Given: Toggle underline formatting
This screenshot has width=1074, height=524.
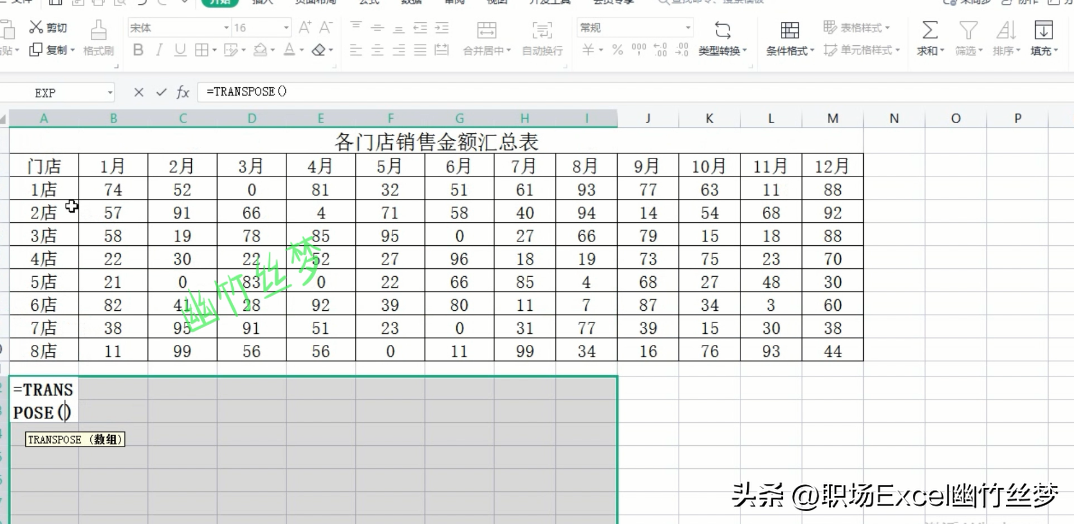Looking at the screenshot, I should click(x=180, y=50).
